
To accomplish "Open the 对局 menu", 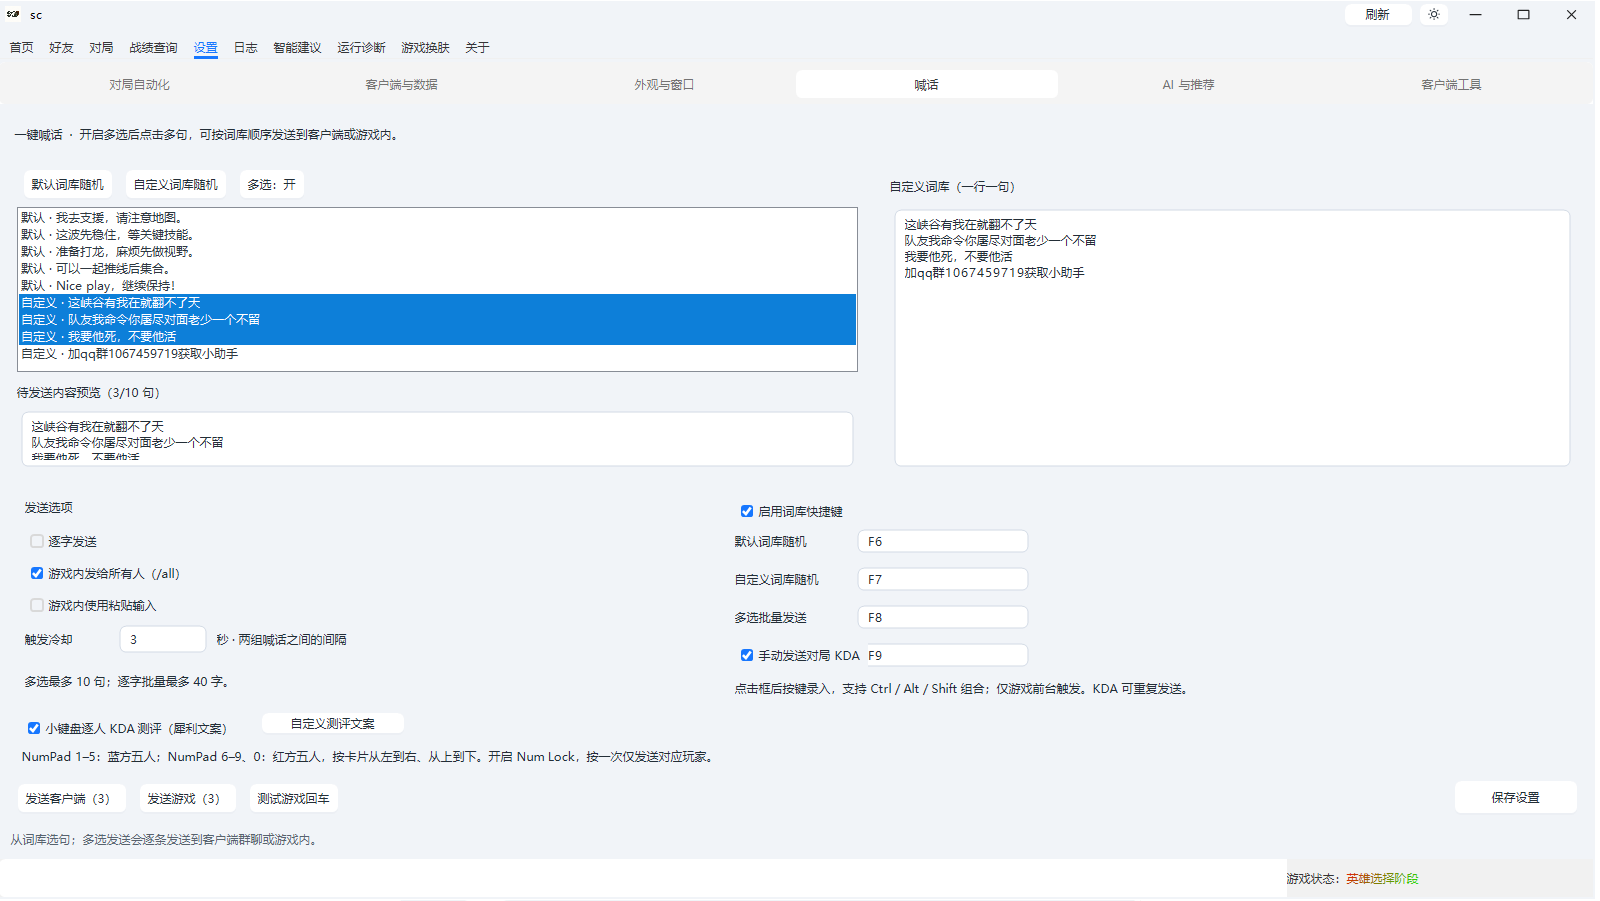I will click(101, 47).
